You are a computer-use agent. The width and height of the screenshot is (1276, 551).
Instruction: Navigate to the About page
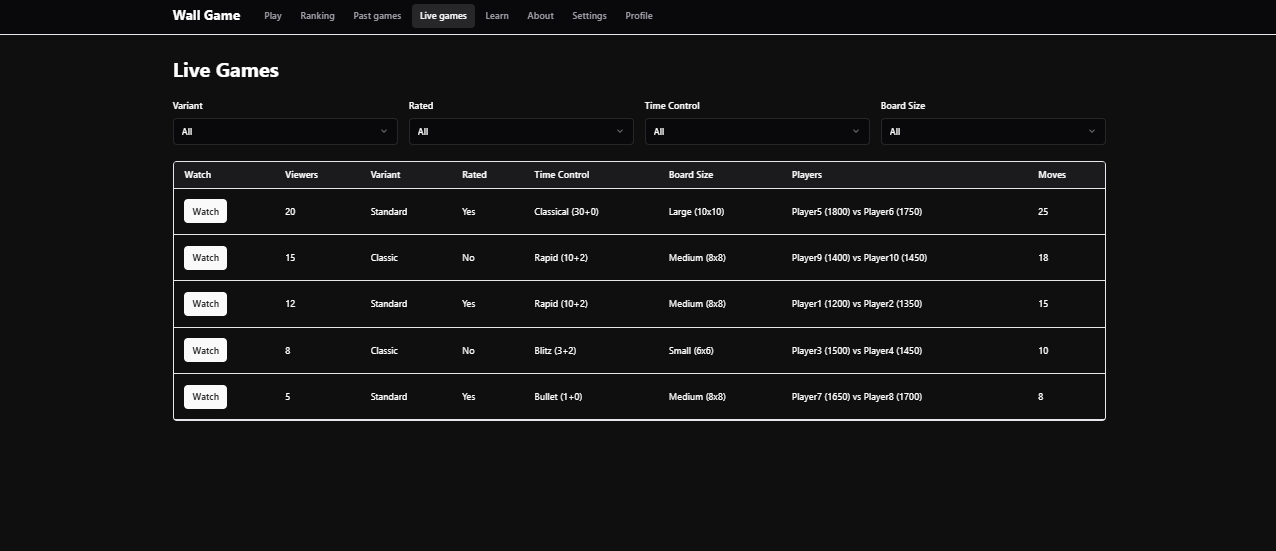540,16
